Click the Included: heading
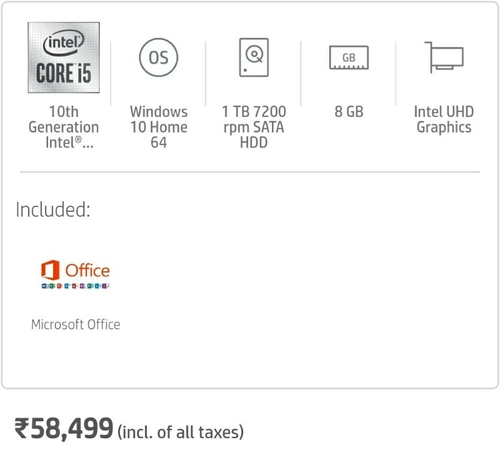Image resolution: width=500 pixels, height=465 pixels. [53, 210]
